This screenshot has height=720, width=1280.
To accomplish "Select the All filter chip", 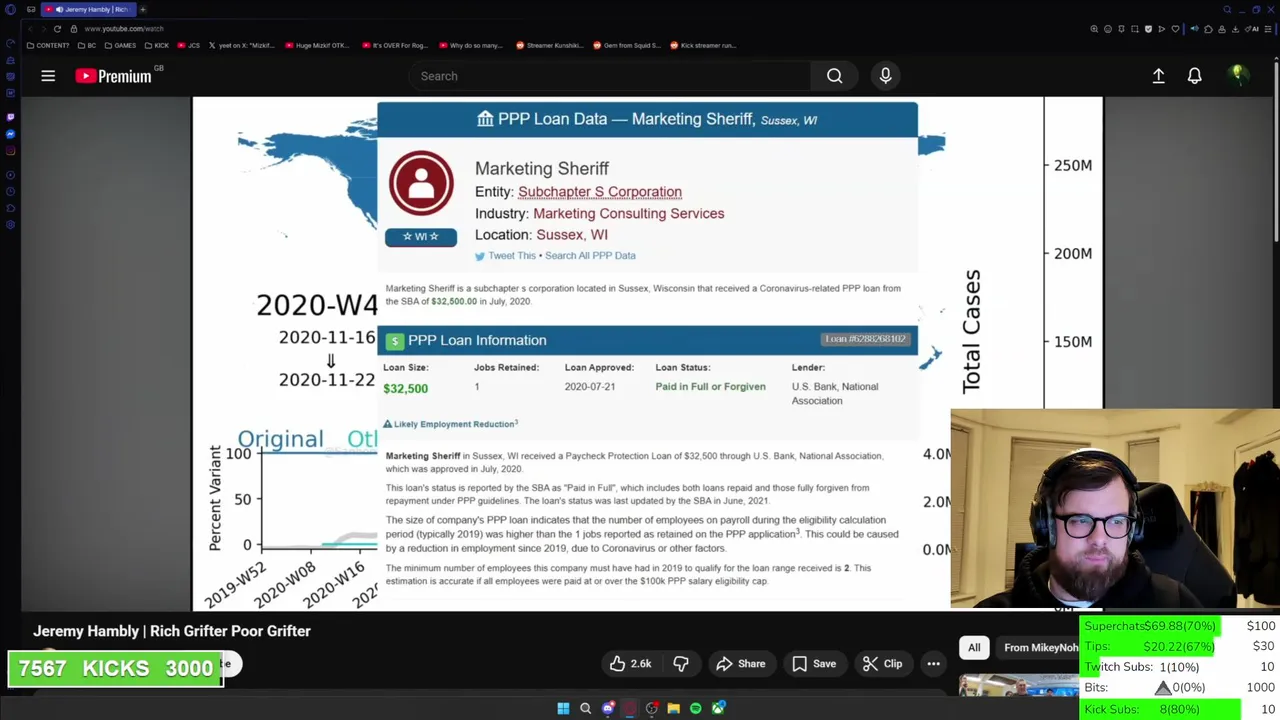I will (x=974, y=648).
